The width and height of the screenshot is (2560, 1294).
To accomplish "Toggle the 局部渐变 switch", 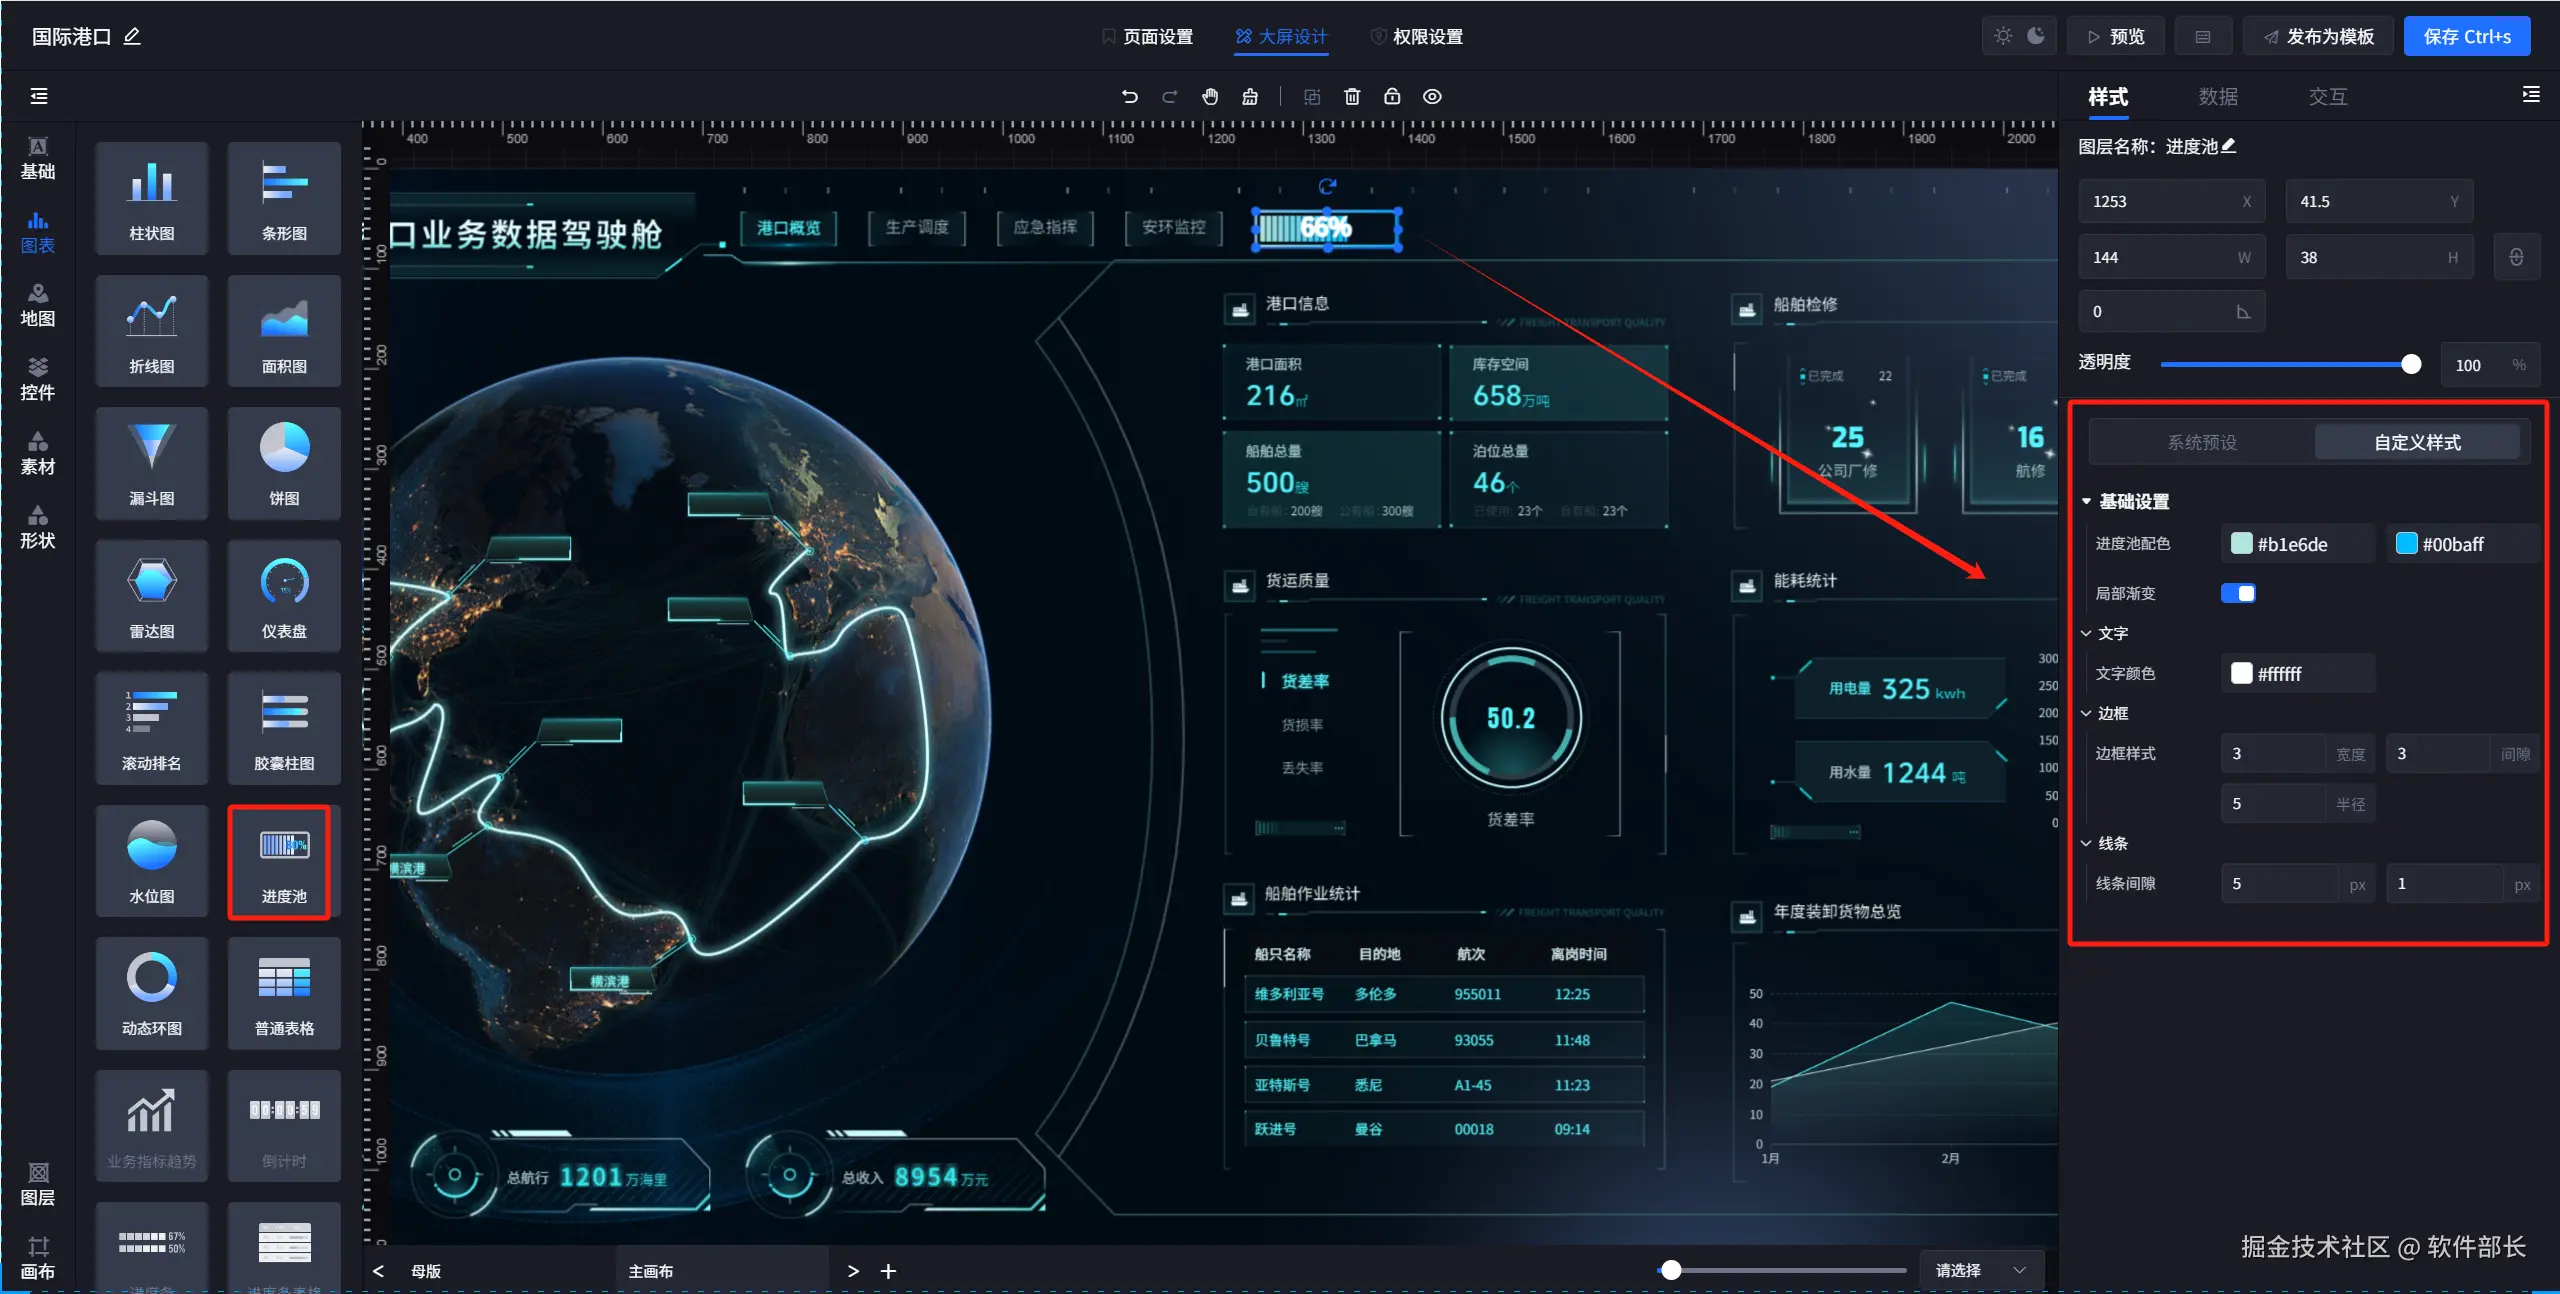I will [x=2238, y=593].
